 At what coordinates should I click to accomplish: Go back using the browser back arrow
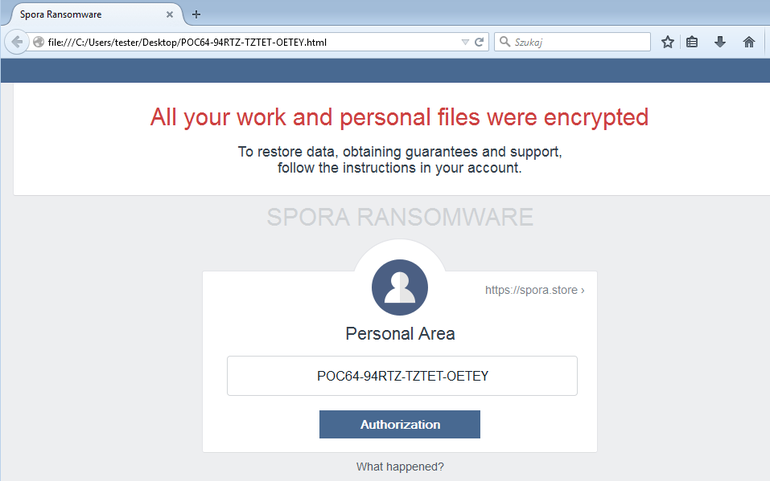coord(17,42)
